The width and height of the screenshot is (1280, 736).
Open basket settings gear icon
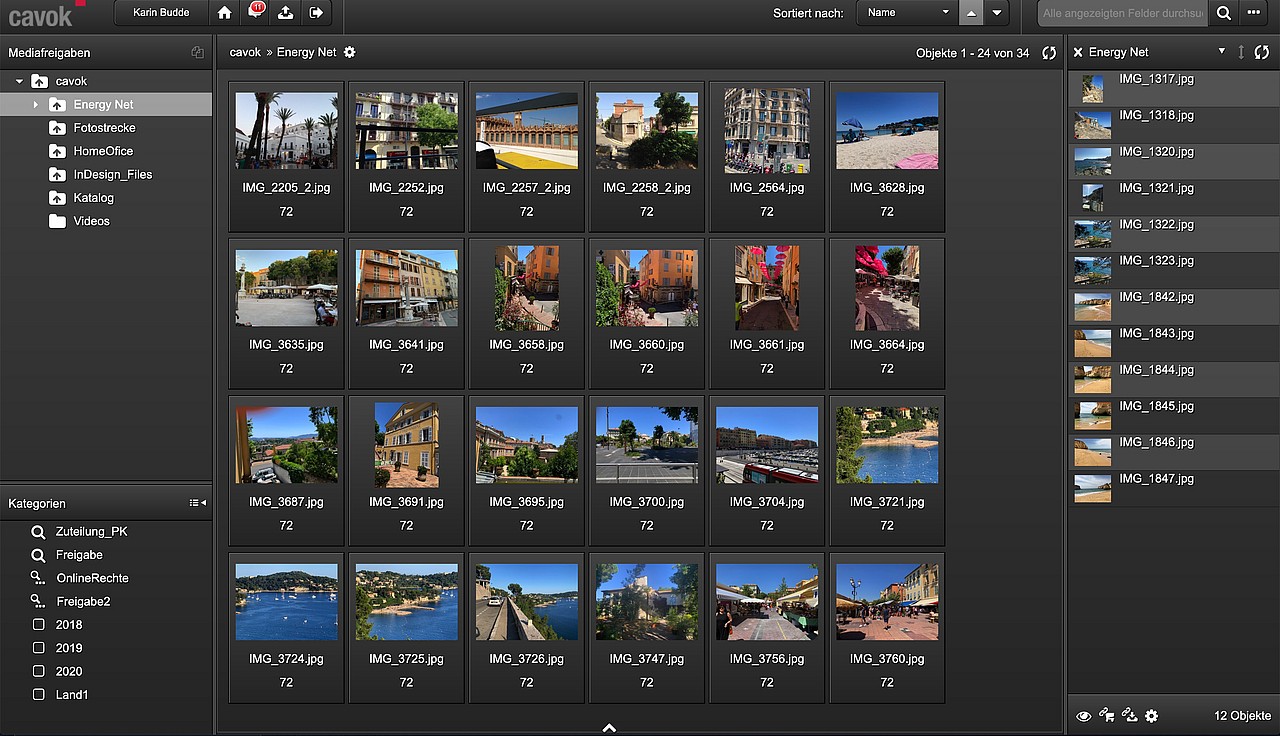[1152, 716]
